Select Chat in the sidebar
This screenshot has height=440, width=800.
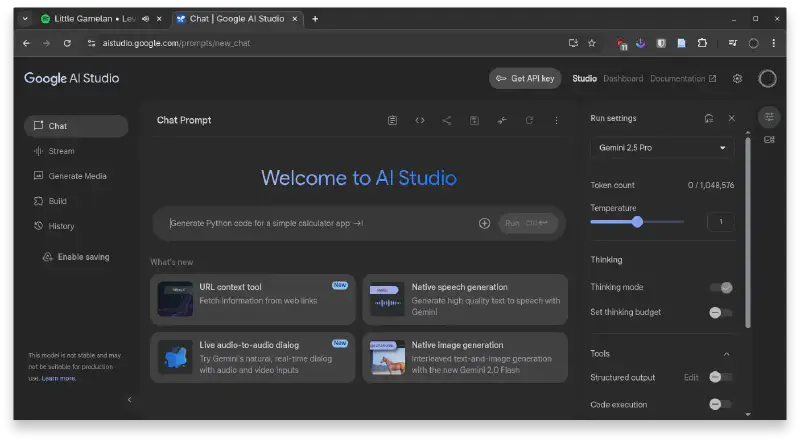[x=76, y=126]
